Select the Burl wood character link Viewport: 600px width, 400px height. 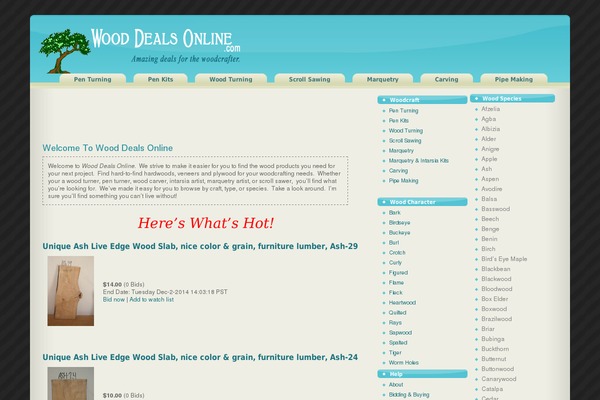tap(394, 242)
